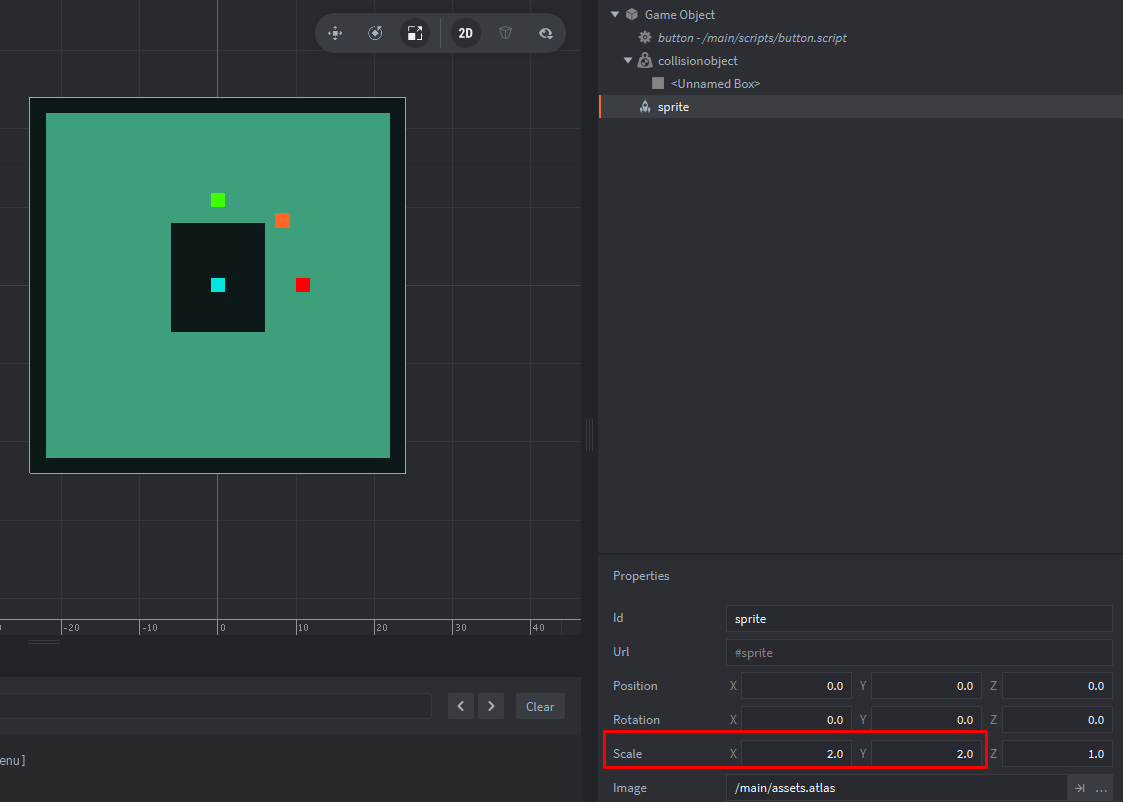Select the sprite component in outline
1123x802 pixels.
click(673, 107)
